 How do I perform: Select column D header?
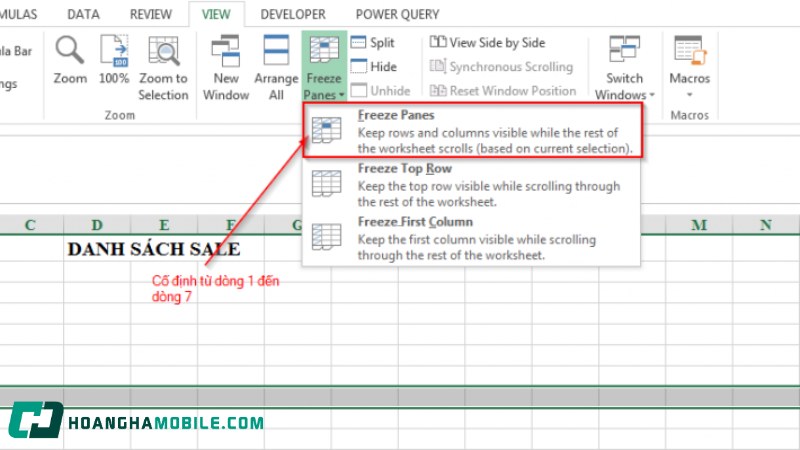coord(97,224)
